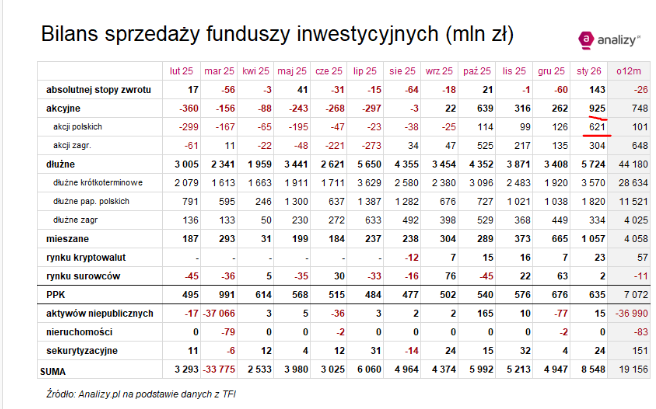Click the 'dłużne krótkoterminowe' row label

coord(98,183)
